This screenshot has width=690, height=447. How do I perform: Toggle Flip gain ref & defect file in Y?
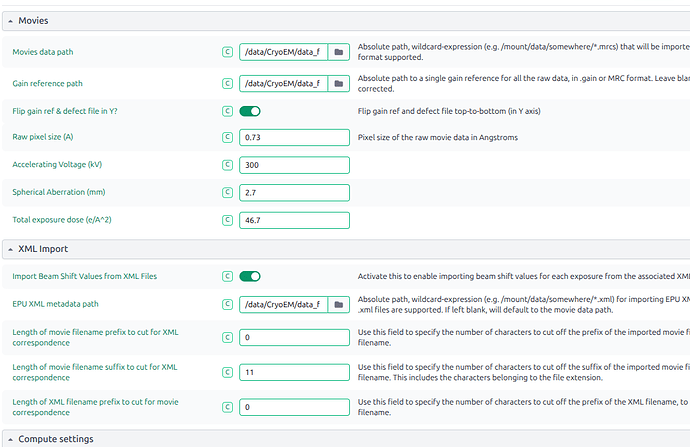coord(250,111)
